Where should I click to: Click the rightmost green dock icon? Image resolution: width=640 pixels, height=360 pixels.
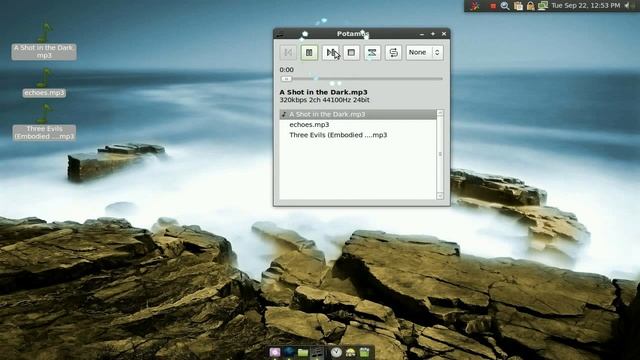364,352
